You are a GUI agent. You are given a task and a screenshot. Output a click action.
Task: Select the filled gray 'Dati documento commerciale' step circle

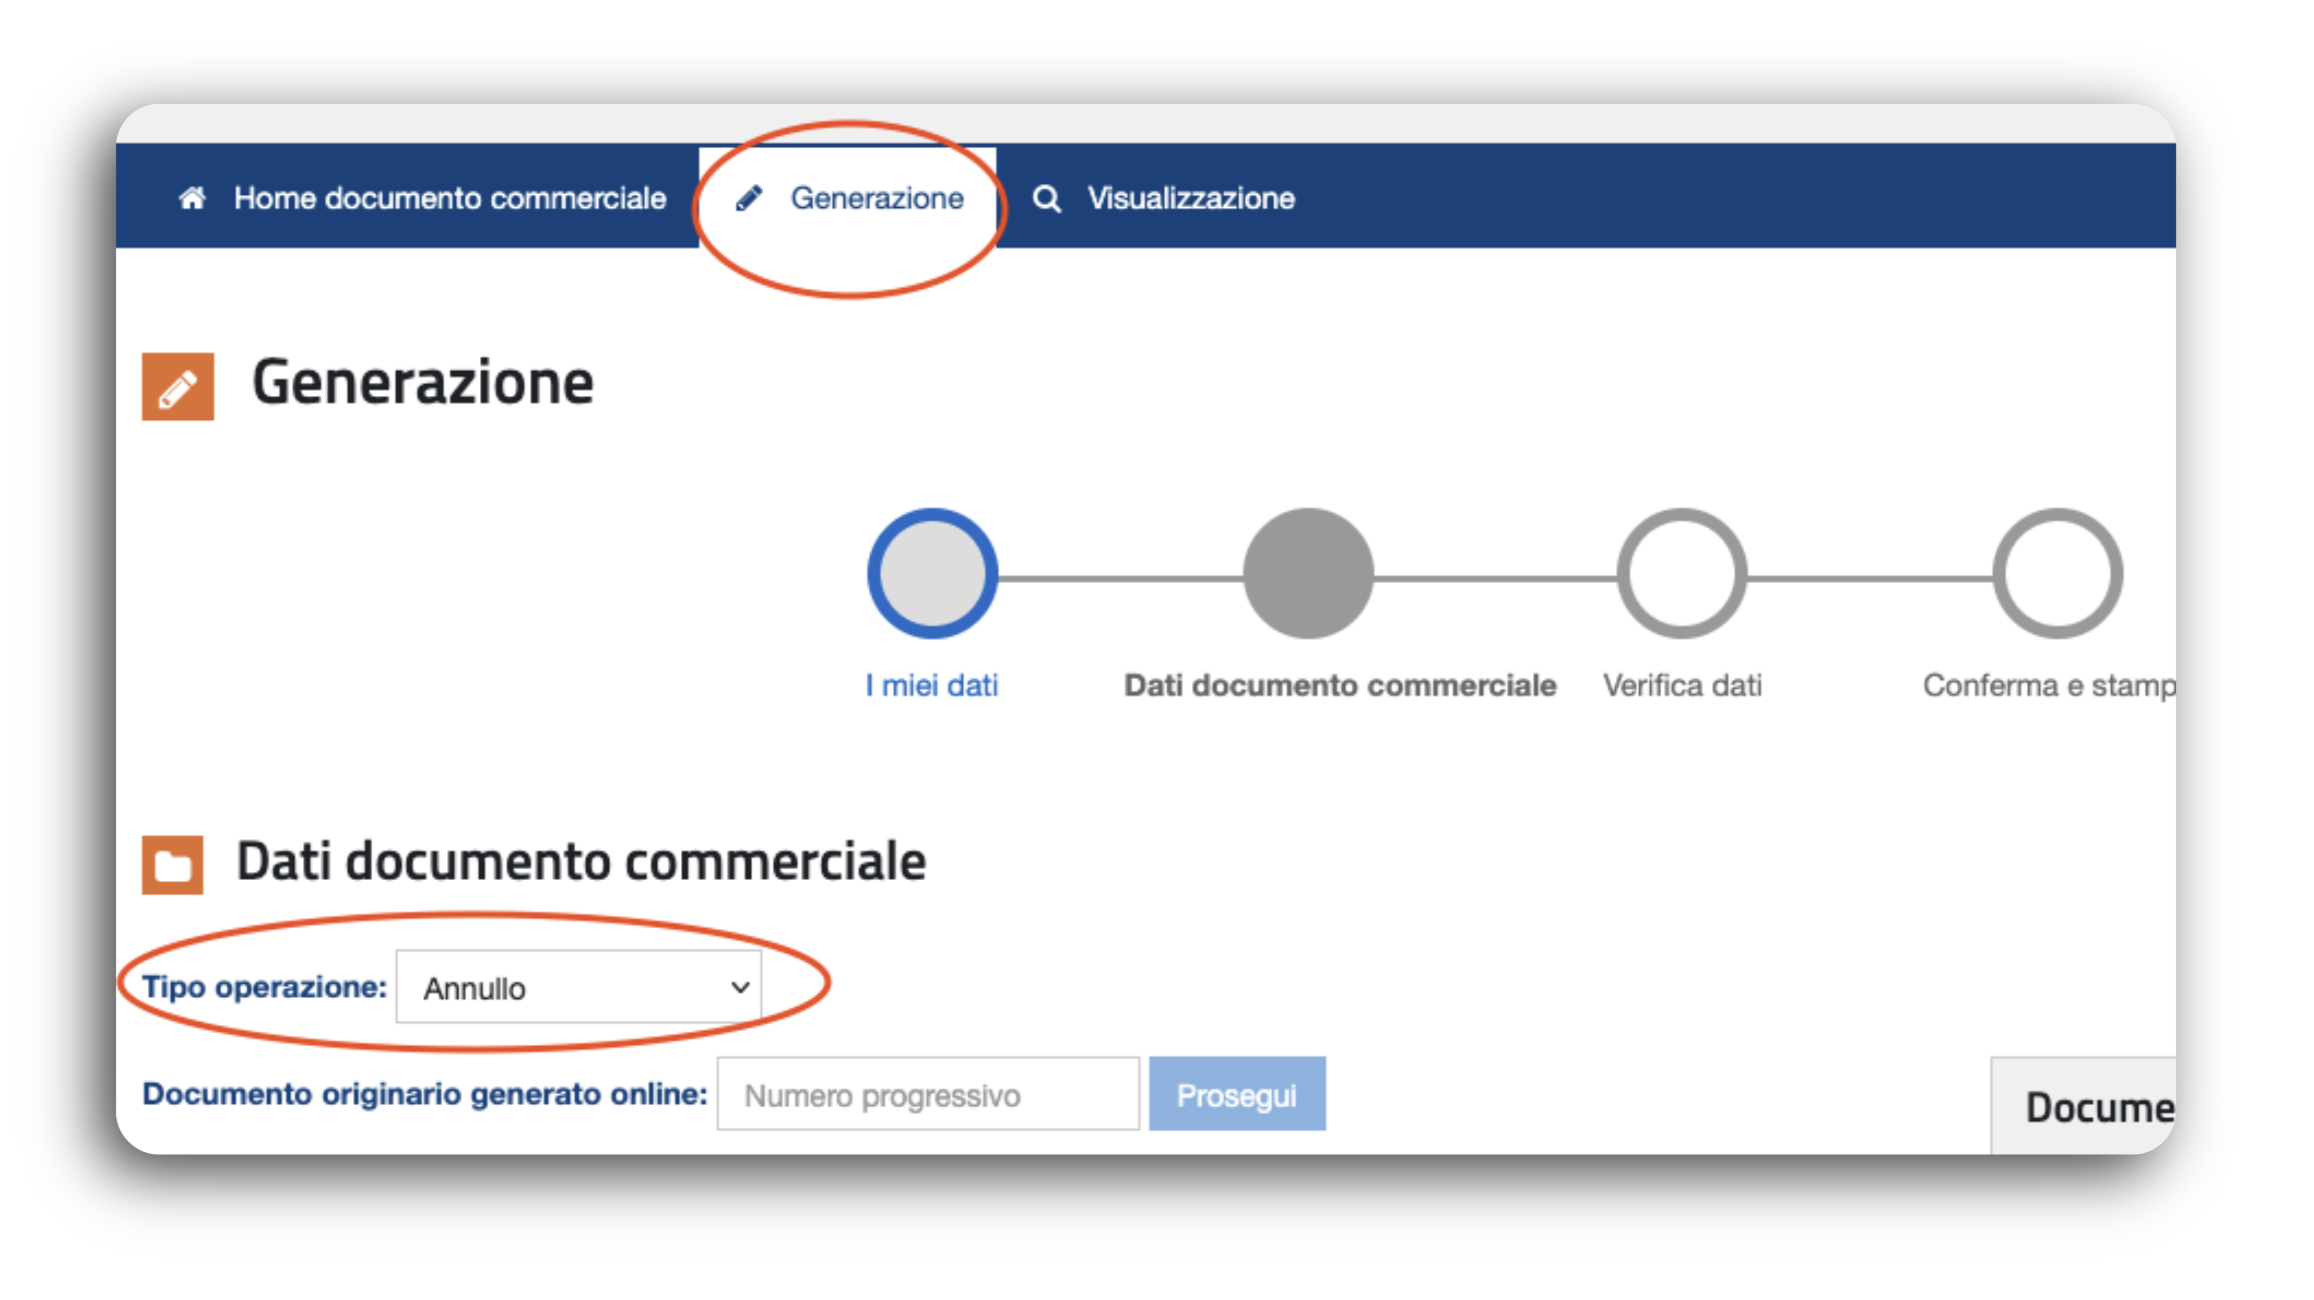(x=1308, y=574)
